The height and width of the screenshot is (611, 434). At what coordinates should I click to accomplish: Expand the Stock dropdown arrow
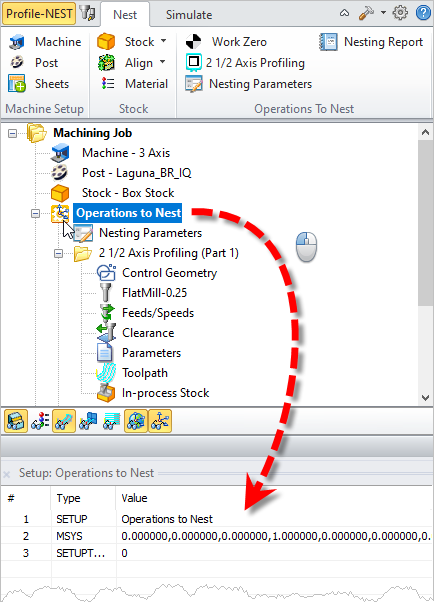[163, 41]
